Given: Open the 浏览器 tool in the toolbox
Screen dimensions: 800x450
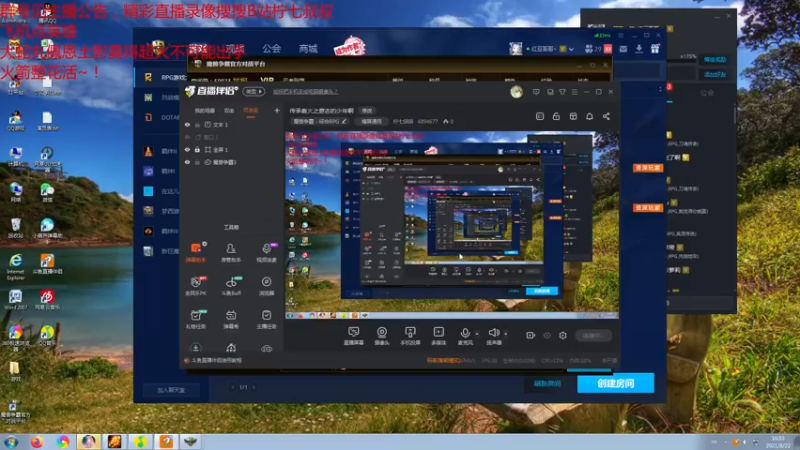Looking at the screenshot, I should coord(266,286).
